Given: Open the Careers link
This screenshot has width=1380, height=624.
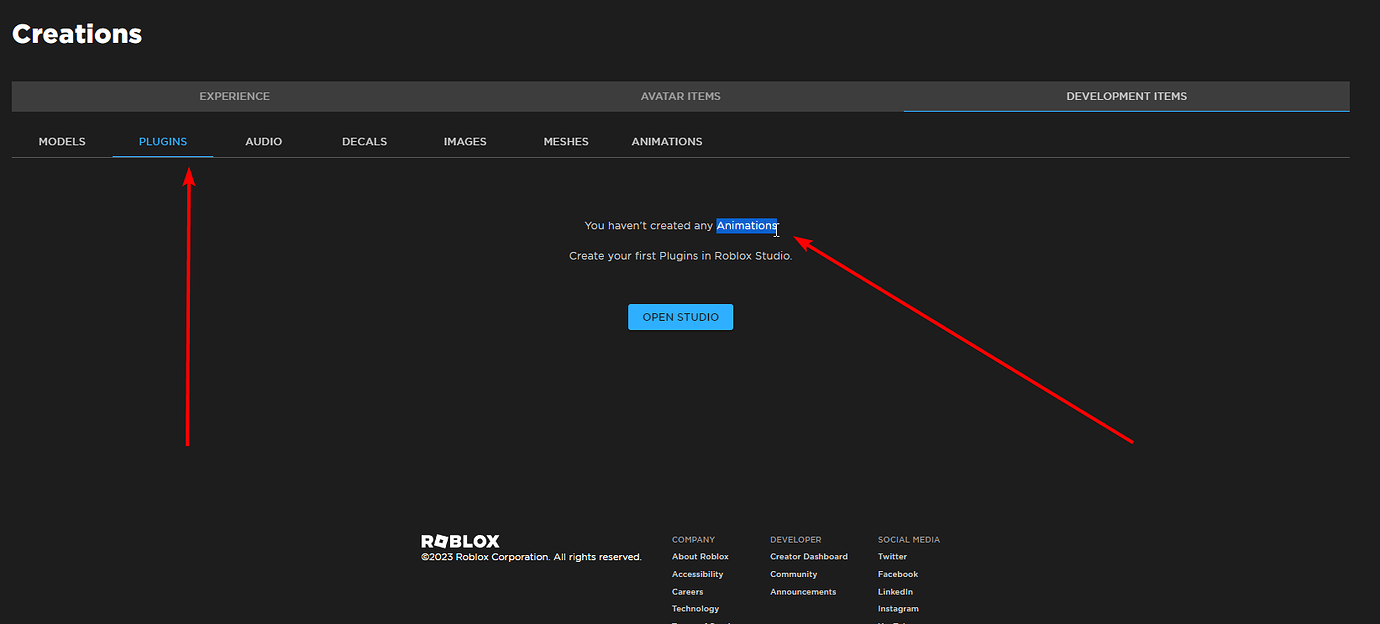Looking at the screenshot, I should (688, 592).
